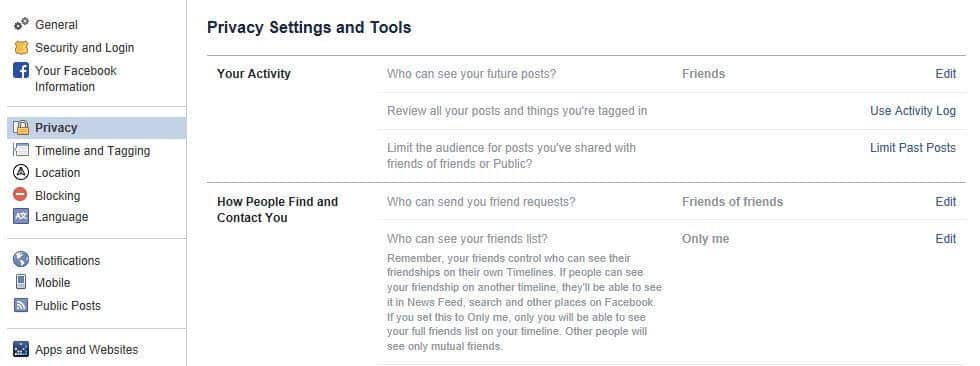Click the Timeline and Tagging icon

click(21, 150)
